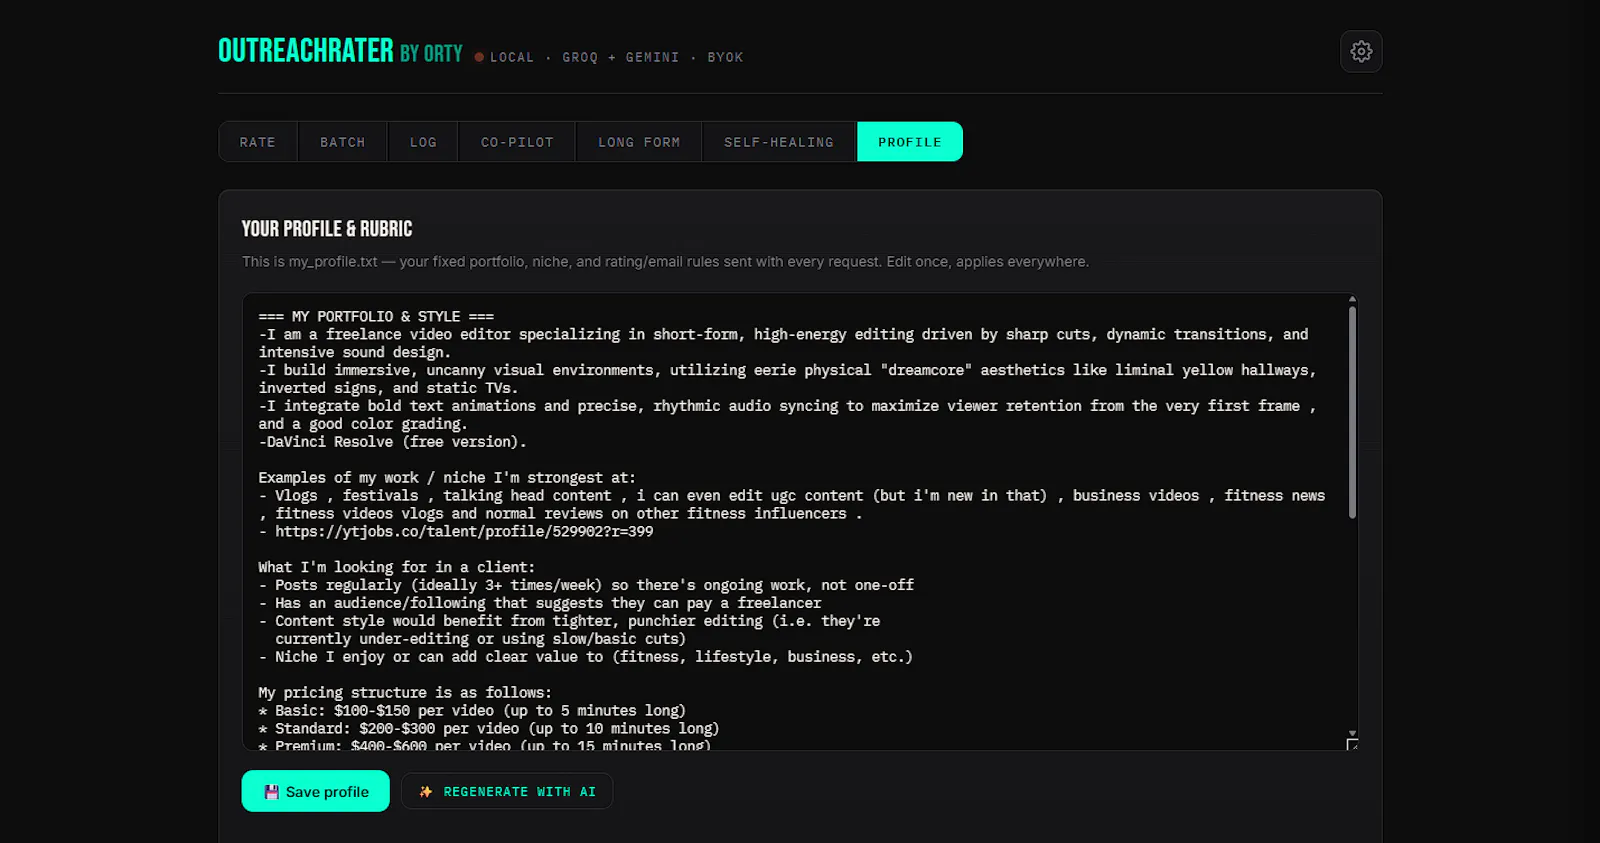This screenshot has width=1600, height=843.
Task: Click the 'DaVinci Resolve (free version)' line
Action: pos(392,442)
